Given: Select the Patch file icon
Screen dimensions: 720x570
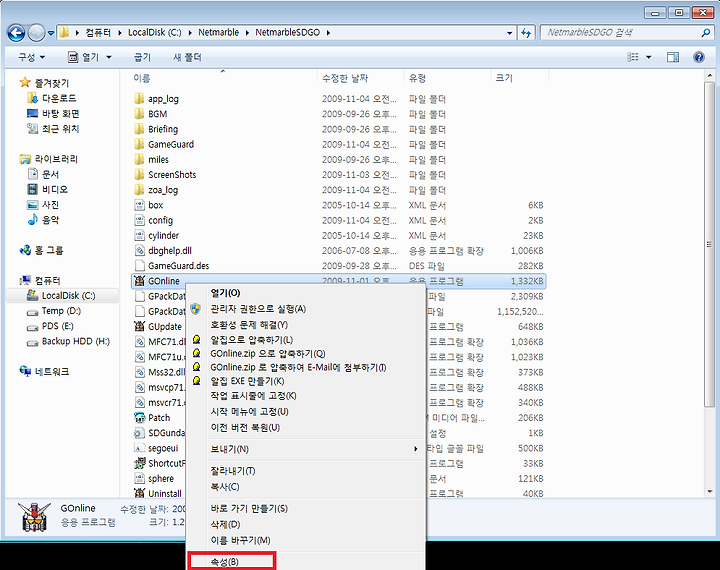Looking at the screenshot, I should click(x=139, y=418).
